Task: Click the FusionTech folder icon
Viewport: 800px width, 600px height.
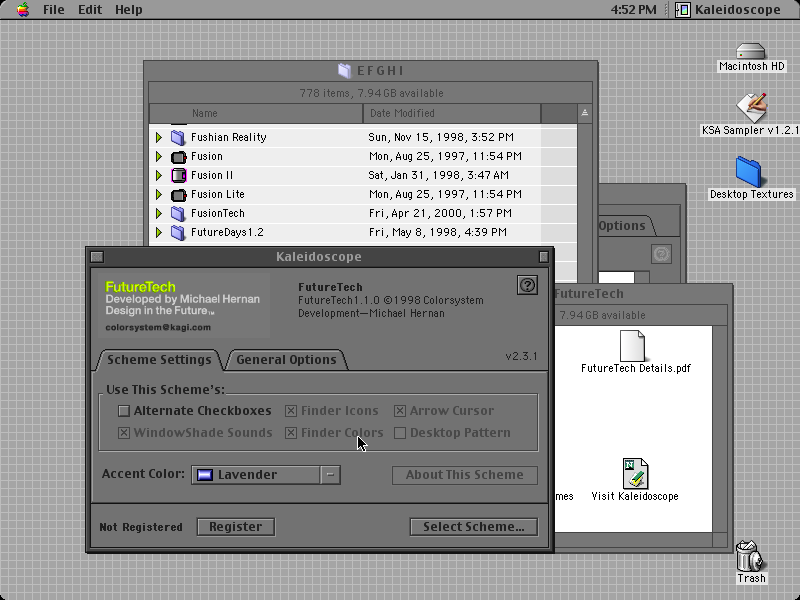Action: coord(178,213)
